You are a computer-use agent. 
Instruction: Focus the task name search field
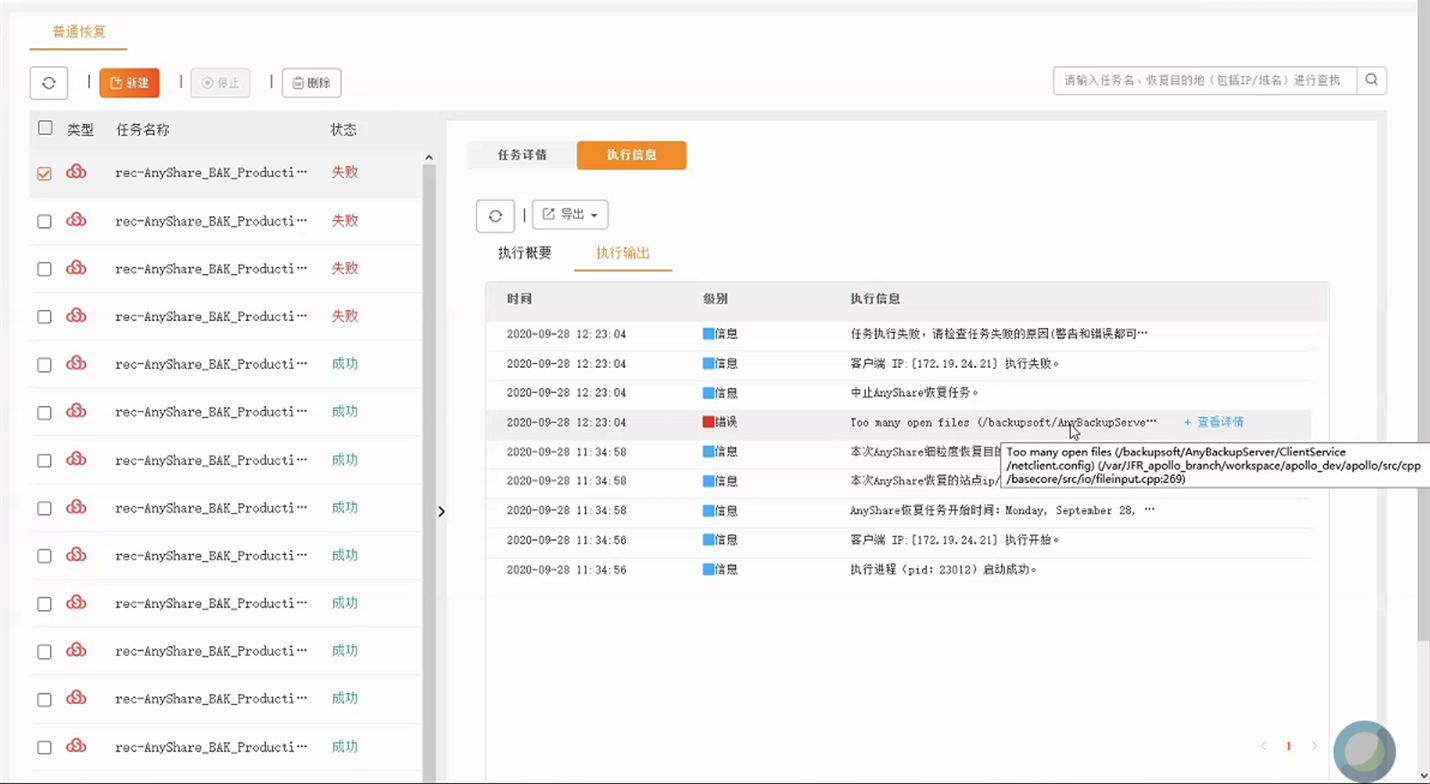pyautogui.click(x=1205, y=80)
